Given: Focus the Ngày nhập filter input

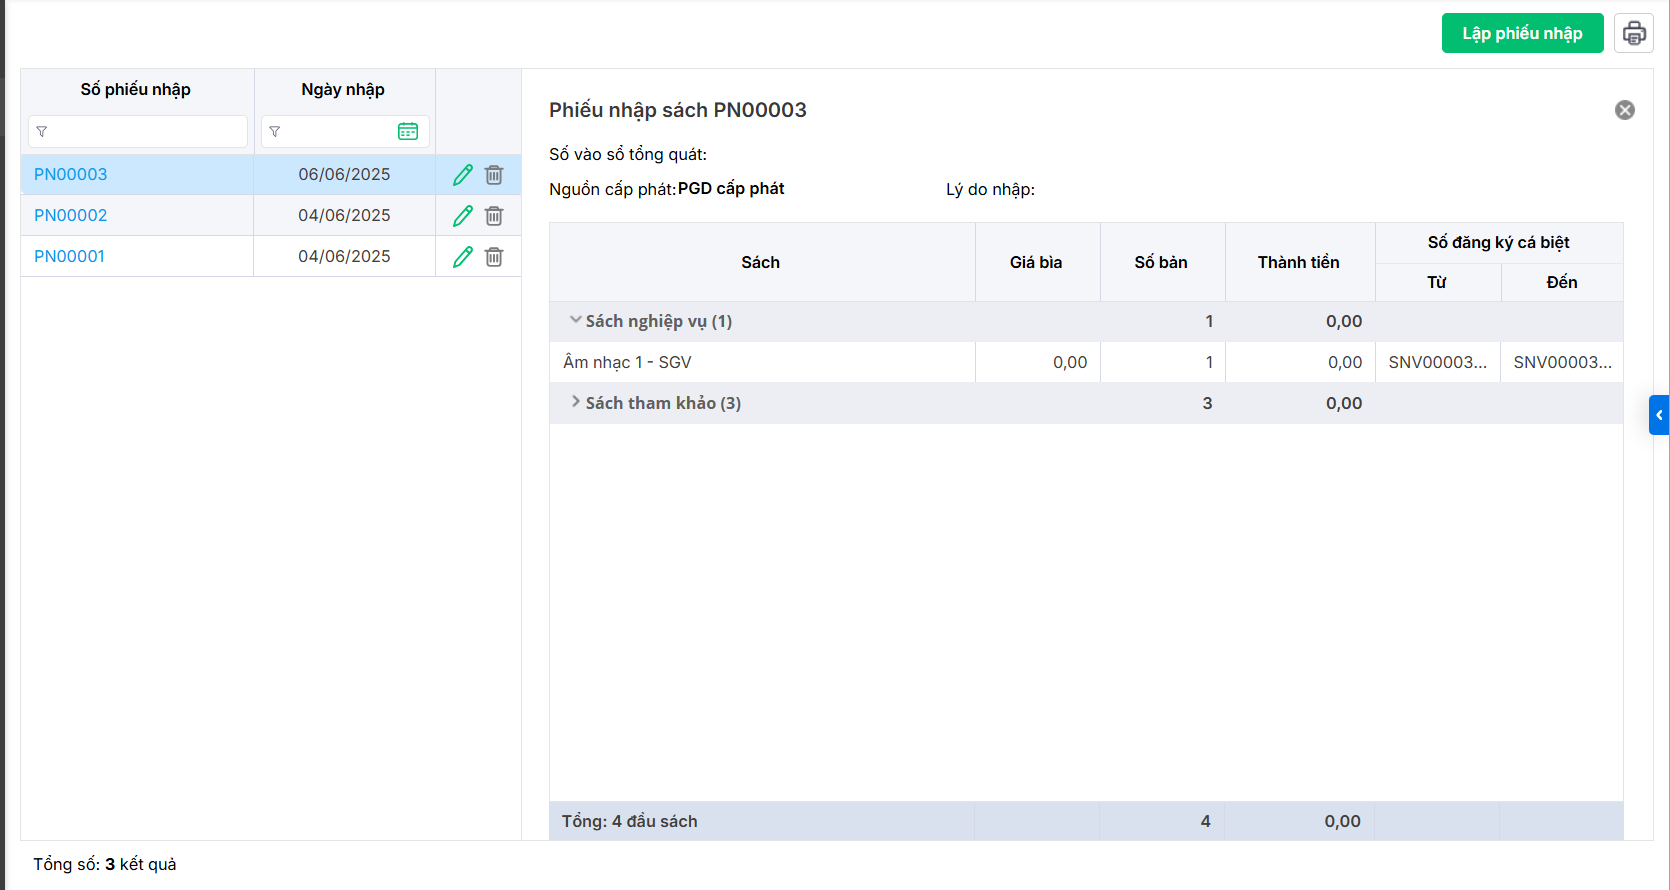Looking at the screenshot, I should tap(345, 131).
